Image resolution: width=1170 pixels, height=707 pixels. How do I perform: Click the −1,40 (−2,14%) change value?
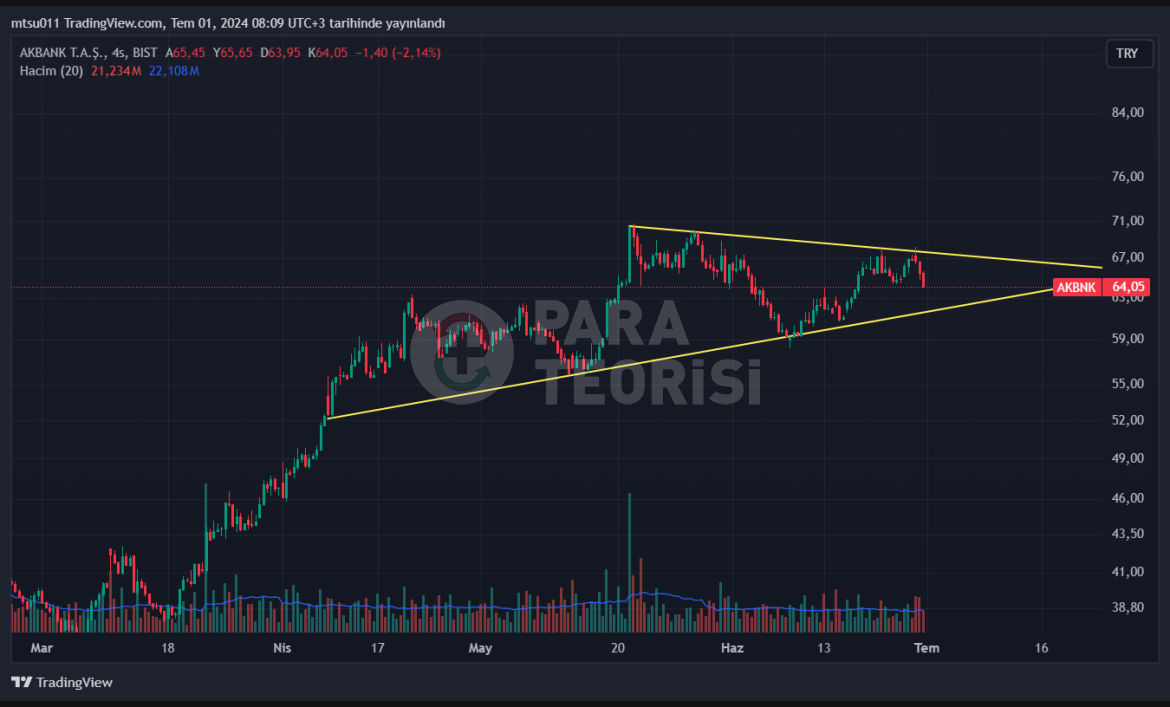pos(398,53)
